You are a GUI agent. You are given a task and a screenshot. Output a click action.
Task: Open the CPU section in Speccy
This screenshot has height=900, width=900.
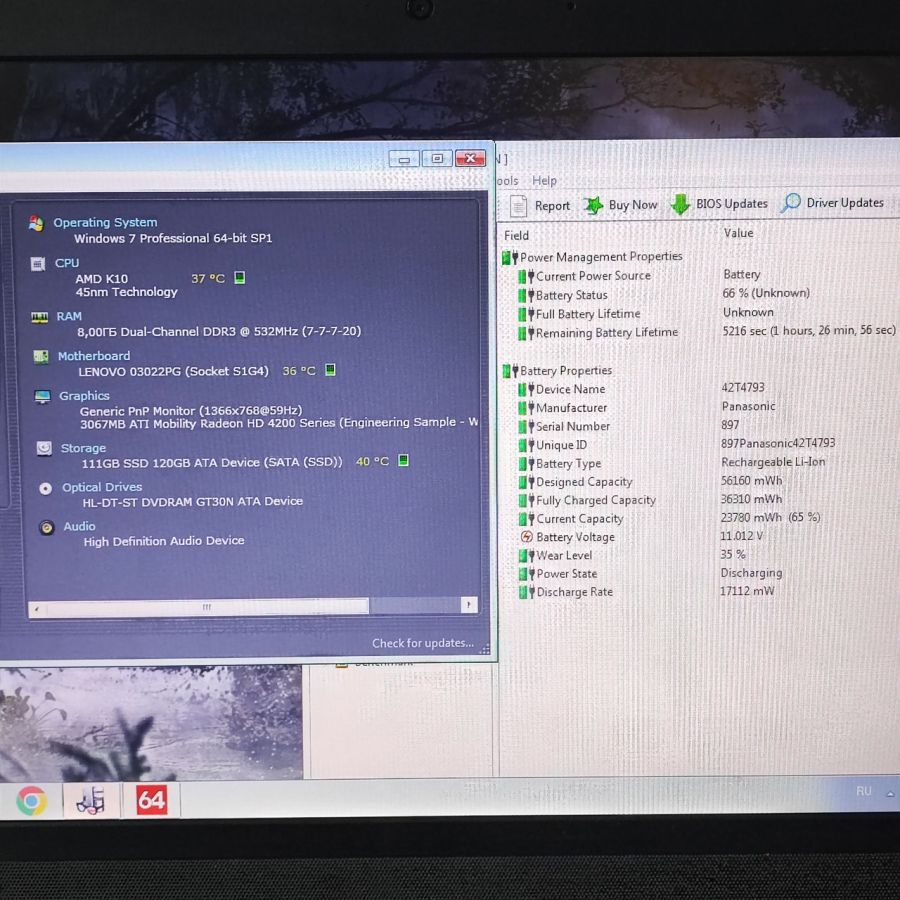pyautogui.click(x=67, y=263)
